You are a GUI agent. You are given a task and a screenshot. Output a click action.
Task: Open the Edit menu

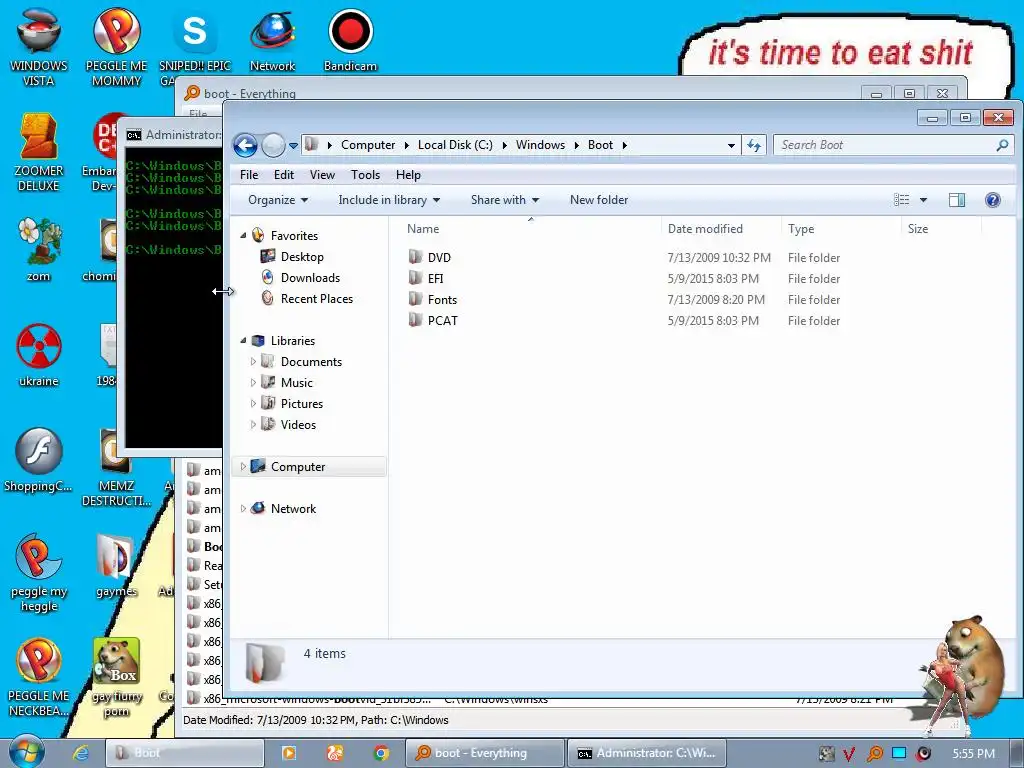[283, 175]
